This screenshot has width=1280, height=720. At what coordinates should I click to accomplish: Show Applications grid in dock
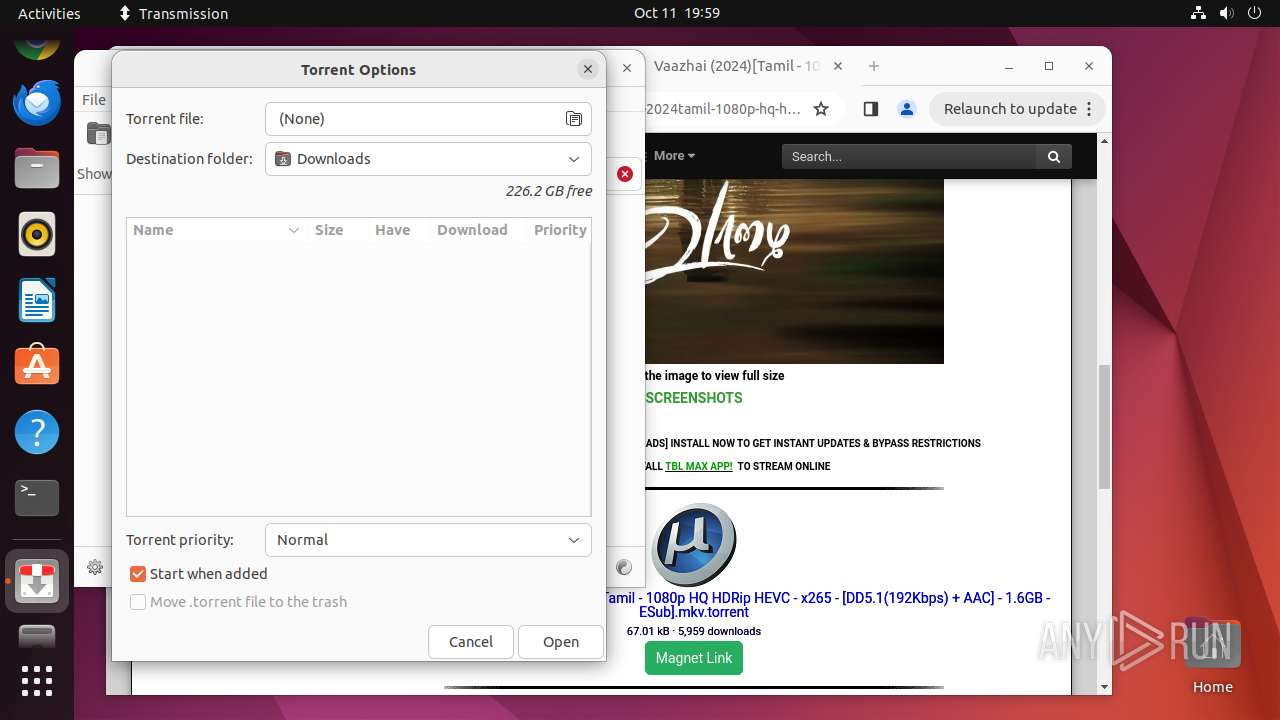pyautogui.click(x=37, y=681)
